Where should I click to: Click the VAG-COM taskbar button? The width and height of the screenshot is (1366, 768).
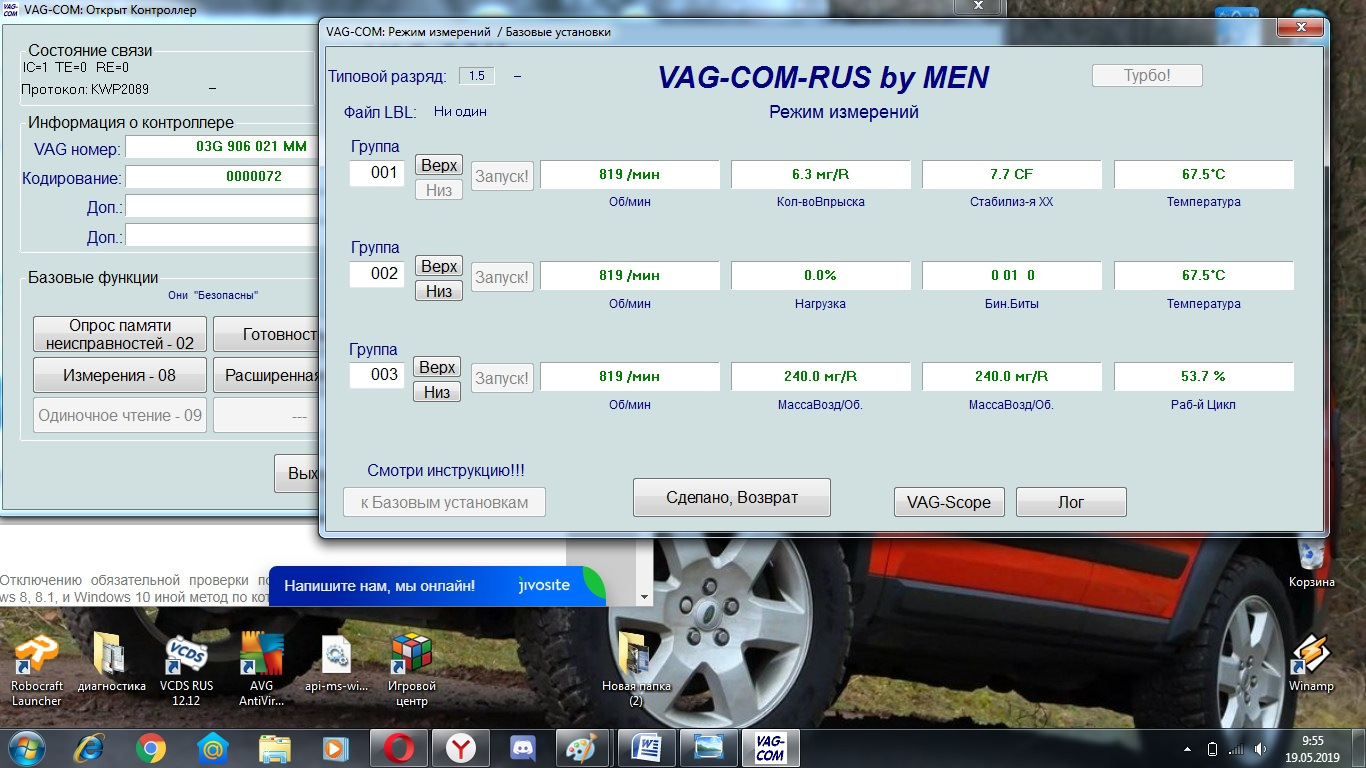point(770,748)
